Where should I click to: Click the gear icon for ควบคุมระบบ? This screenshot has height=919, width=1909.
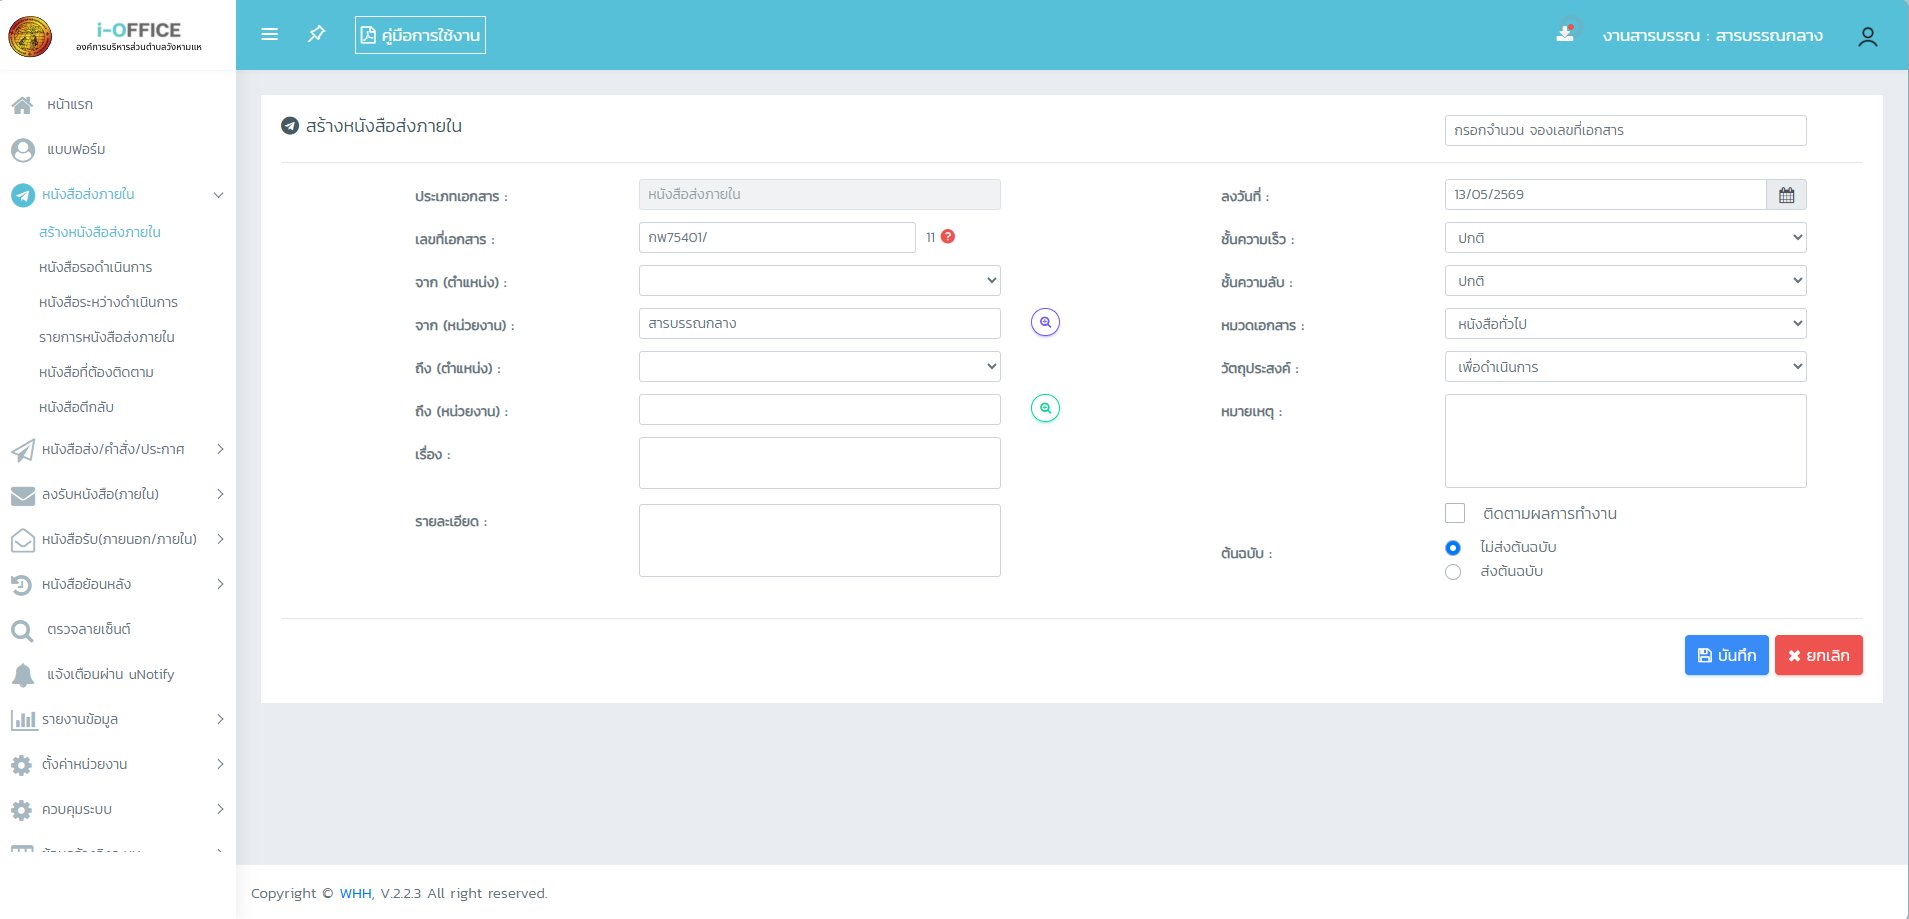[22, 810]
